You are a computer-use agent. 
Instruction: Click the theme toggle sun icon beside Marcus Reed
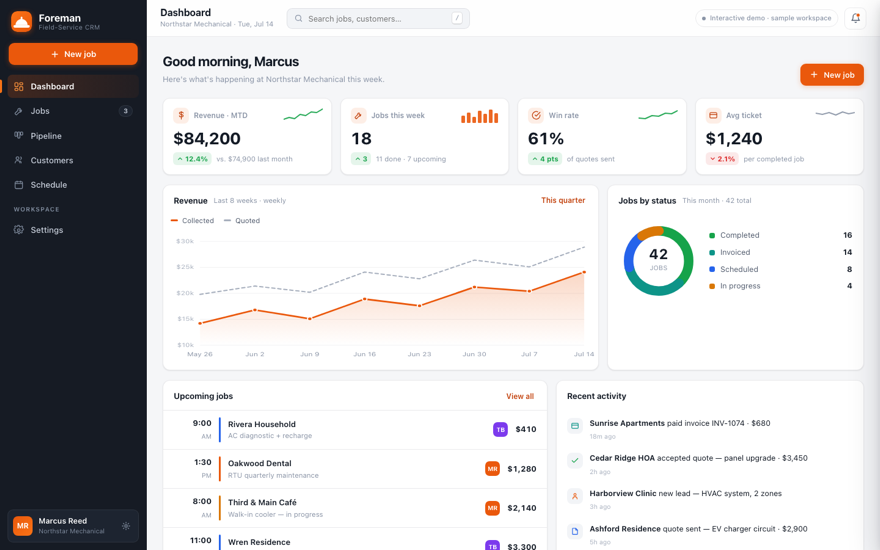pos(126,526)
